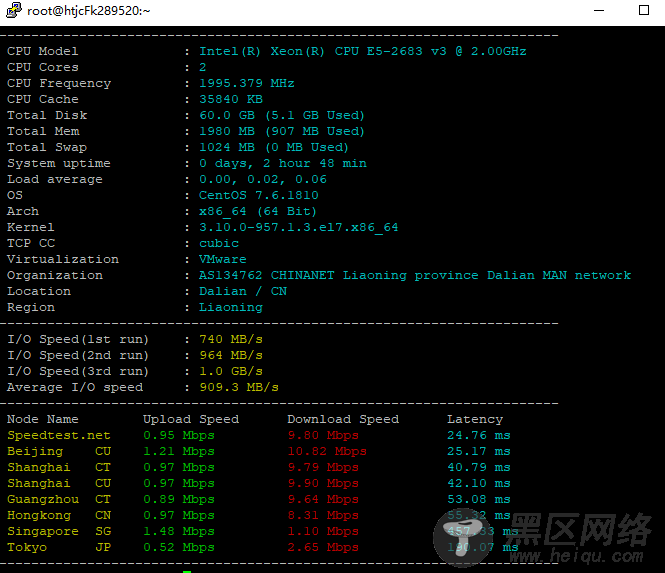Click the 3rd run I/O speed 1.0 GB/s
This screenshot has width=665, height=573.
point(231,372)
